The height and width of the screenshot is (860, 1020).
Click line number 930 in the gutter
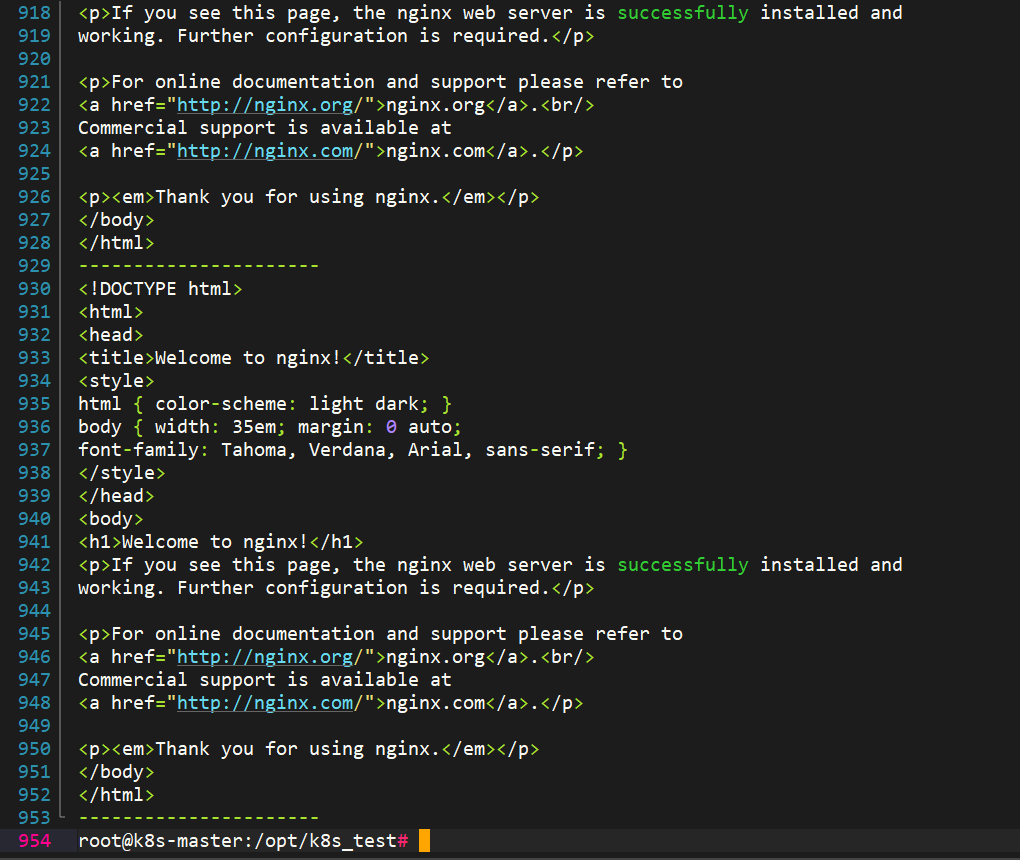(x=34, y=289)
